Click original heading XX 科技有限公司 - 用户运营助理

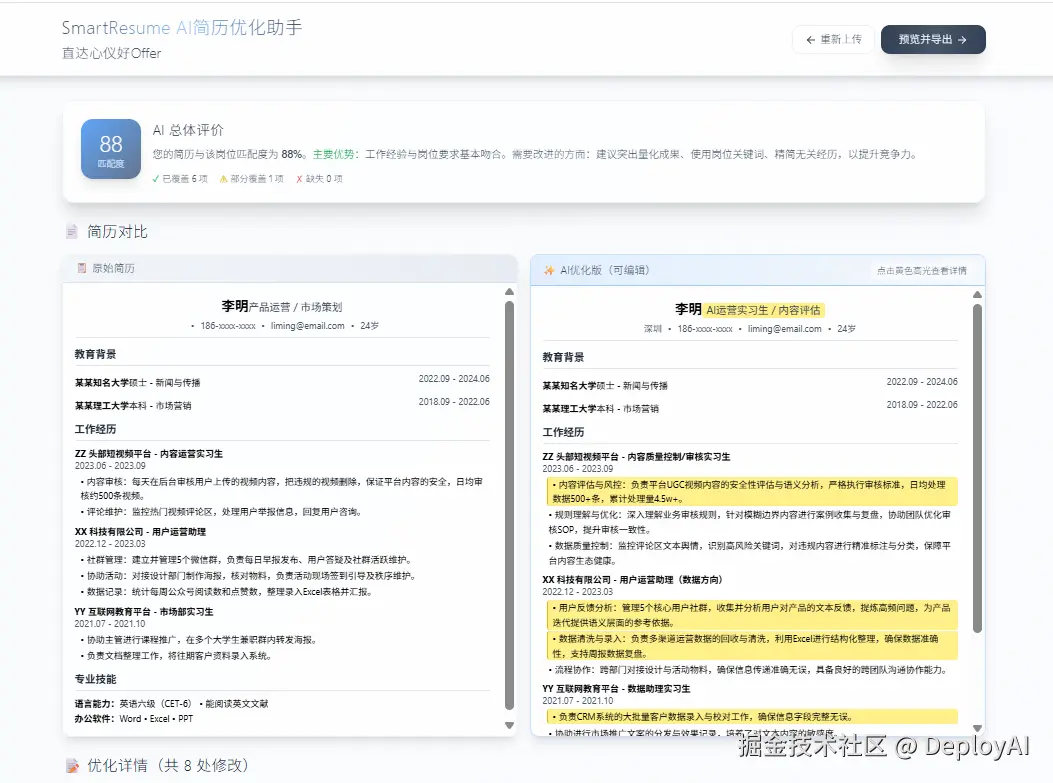click(140, 532)
